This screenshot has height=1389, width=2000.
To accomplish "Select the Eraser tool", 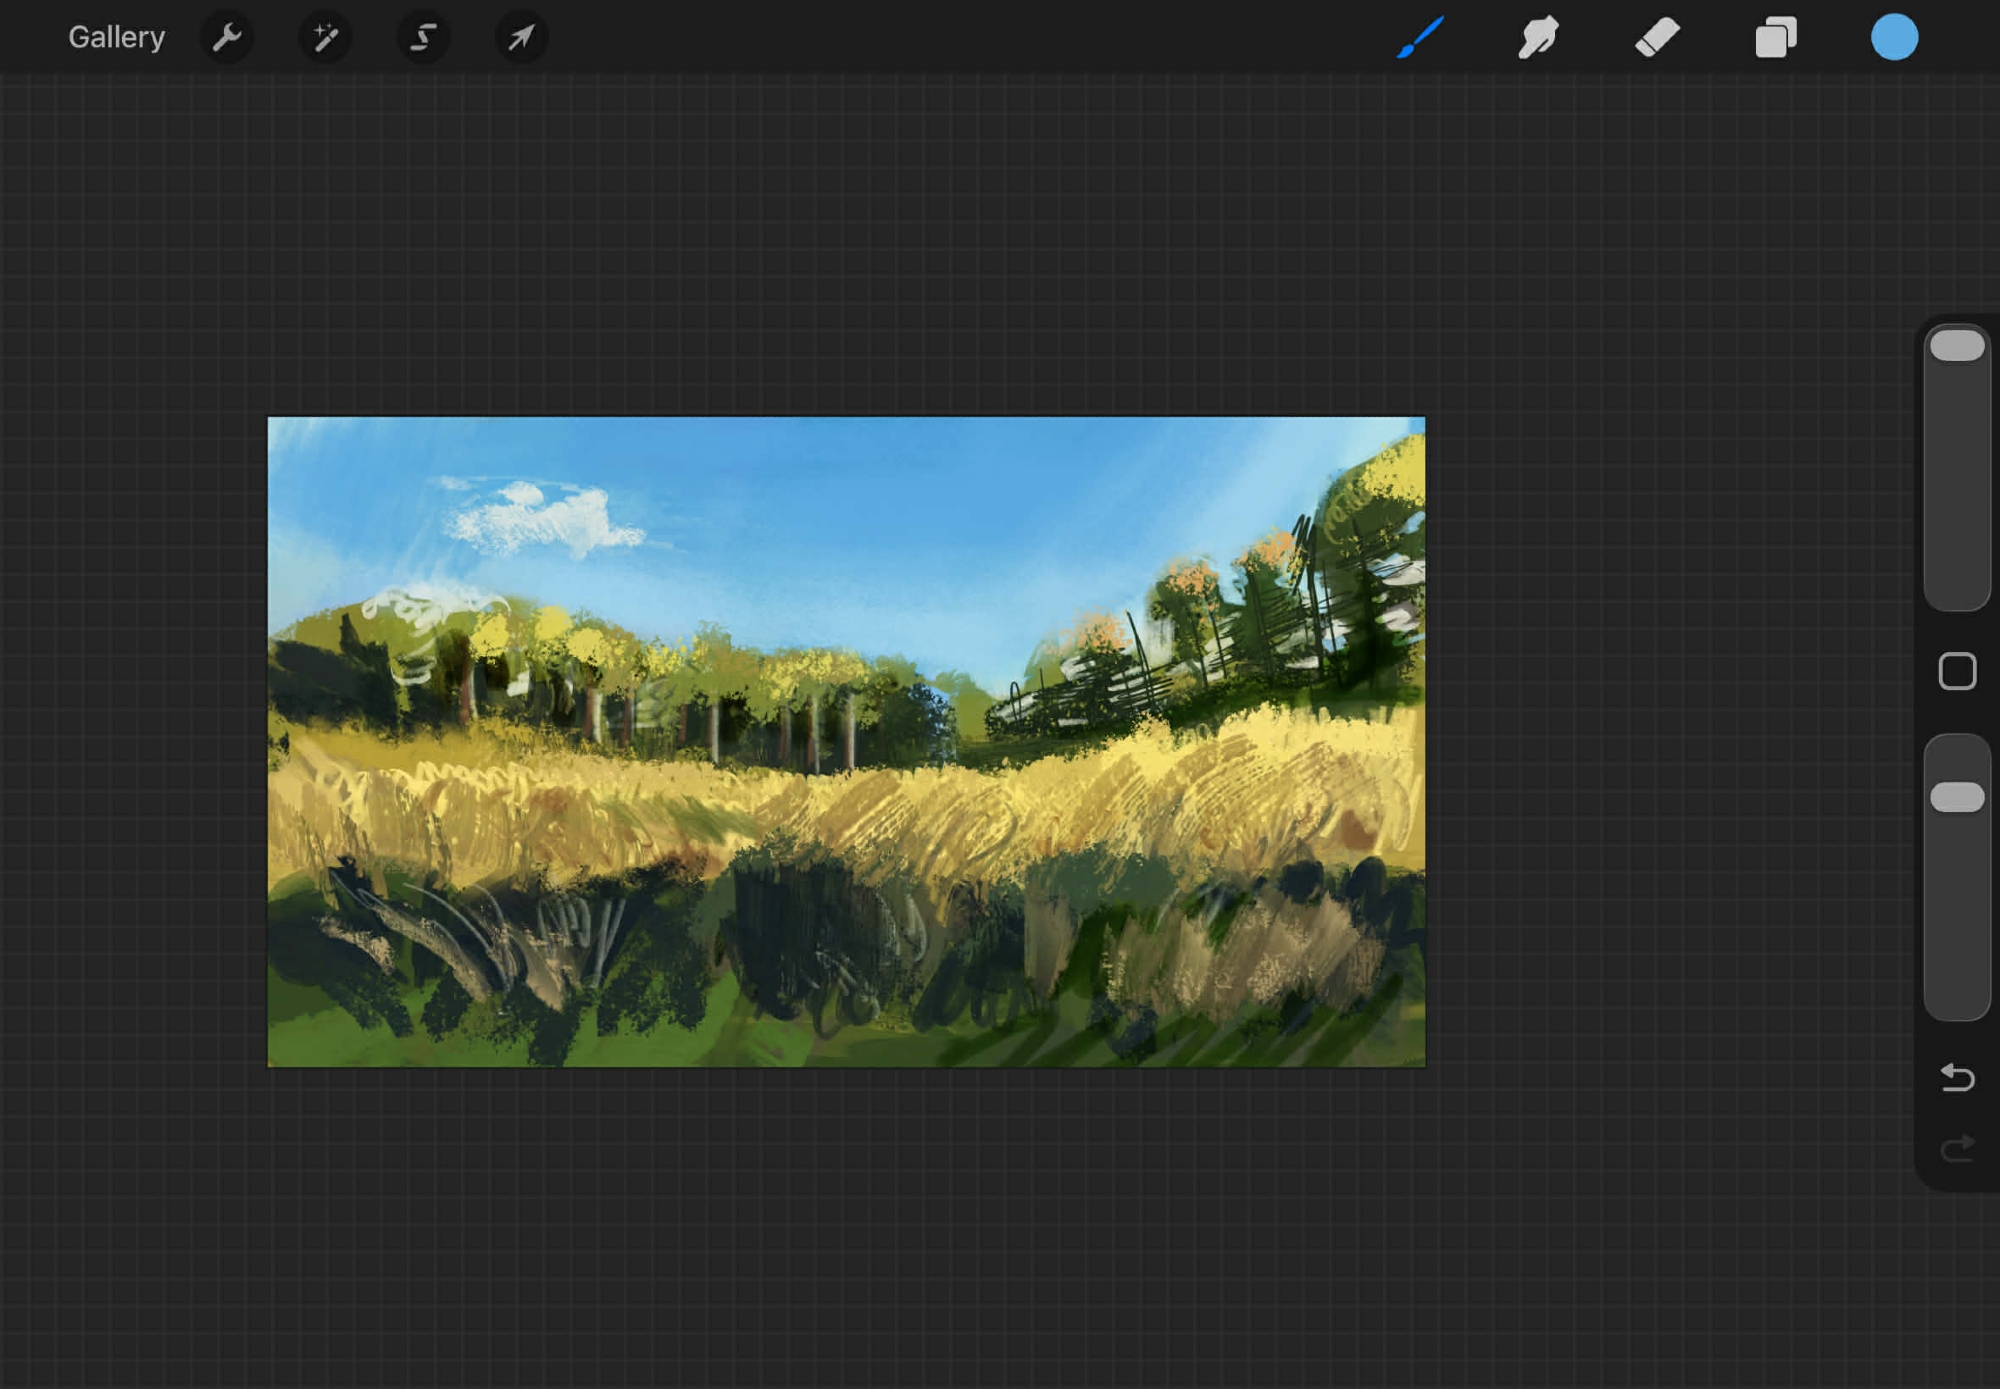I will (1657, 38).
